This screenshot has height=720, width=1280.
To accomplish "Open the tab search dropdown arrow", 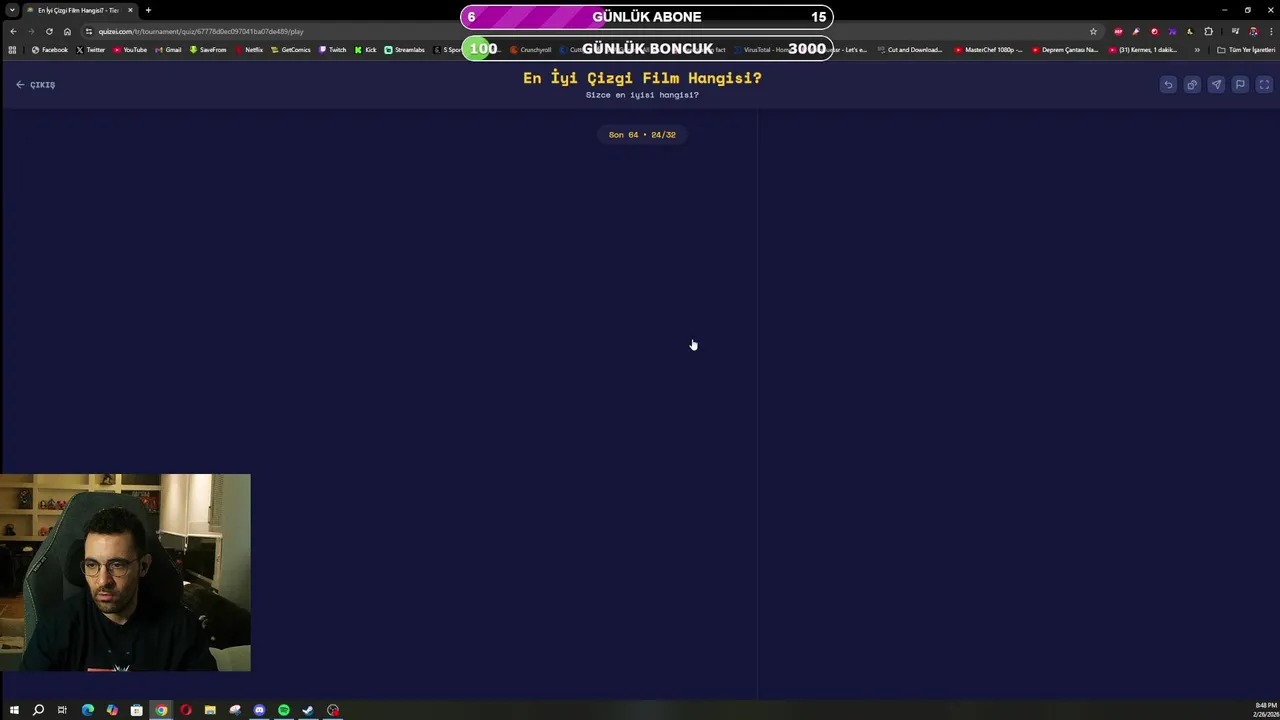I will [x=13, y=10].
